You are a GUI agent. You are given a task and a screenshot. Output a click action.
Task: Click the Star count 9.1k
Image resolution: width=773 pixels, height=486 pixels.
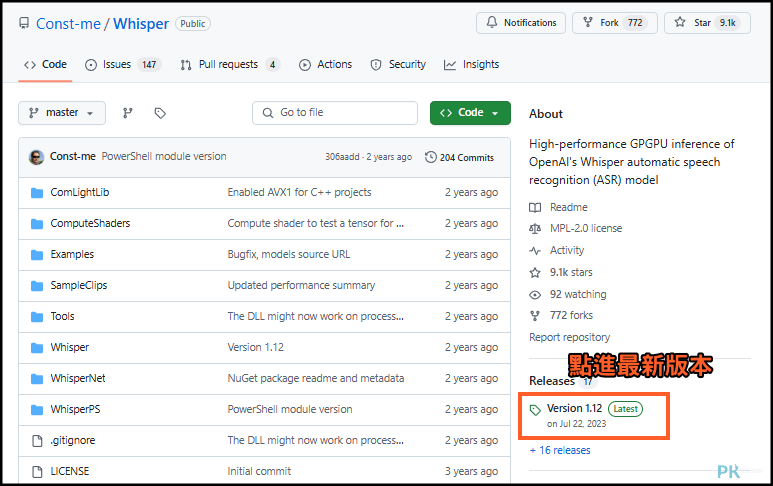tap(727, 23)
